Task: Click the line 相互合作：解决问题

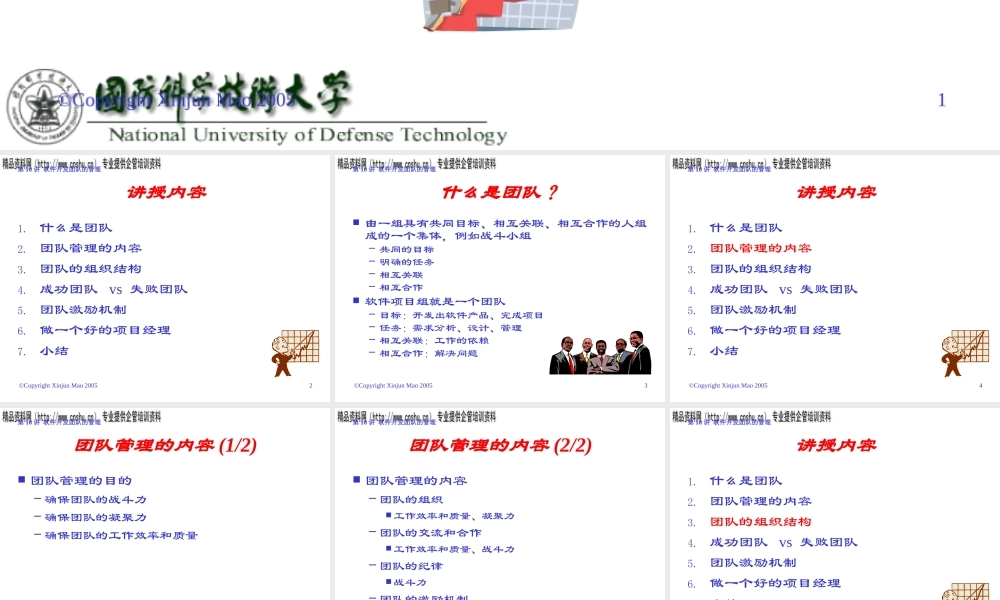Action: pyautogui.click(x=429, y=353)
